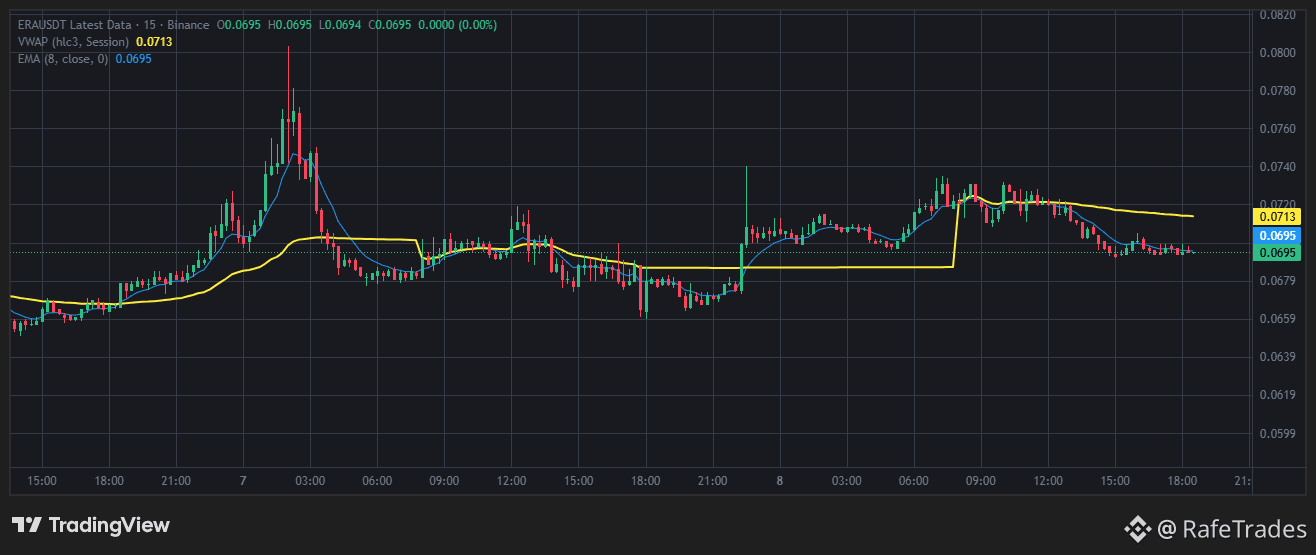Click the close price C0.0695 in legend
This screenshot has height=555, width=1316.
click(x=388, y=25)
